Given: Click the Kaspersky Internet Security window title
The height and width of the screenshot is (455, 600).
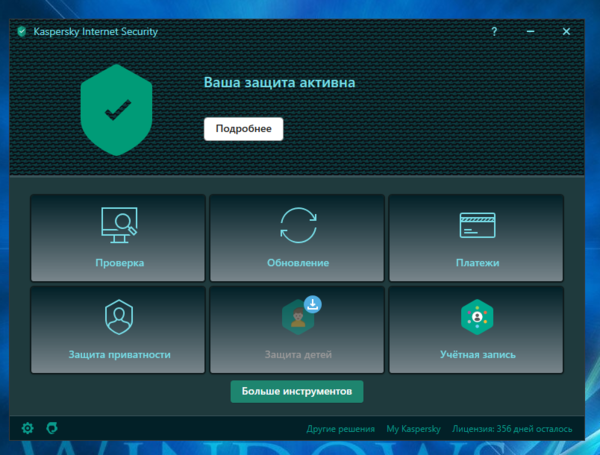Looking at the screenshot, I should pyautogui.click(x=96, y=31).
